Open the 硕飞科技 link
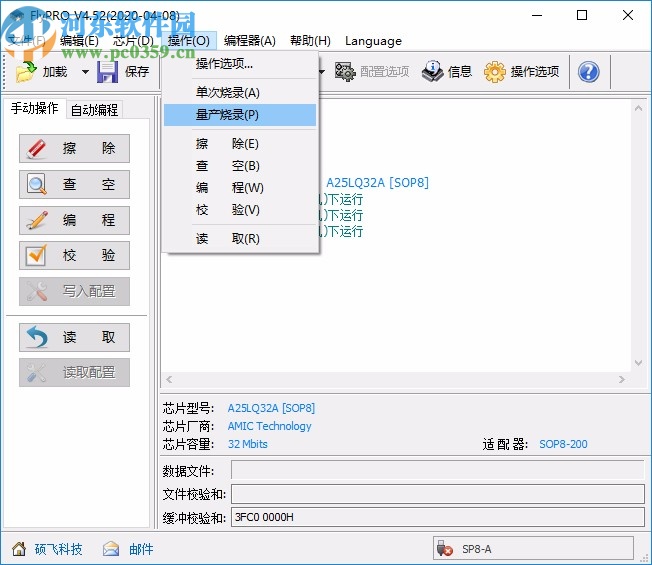This screenshot has width=652, height=565. [x=58, y=549]
